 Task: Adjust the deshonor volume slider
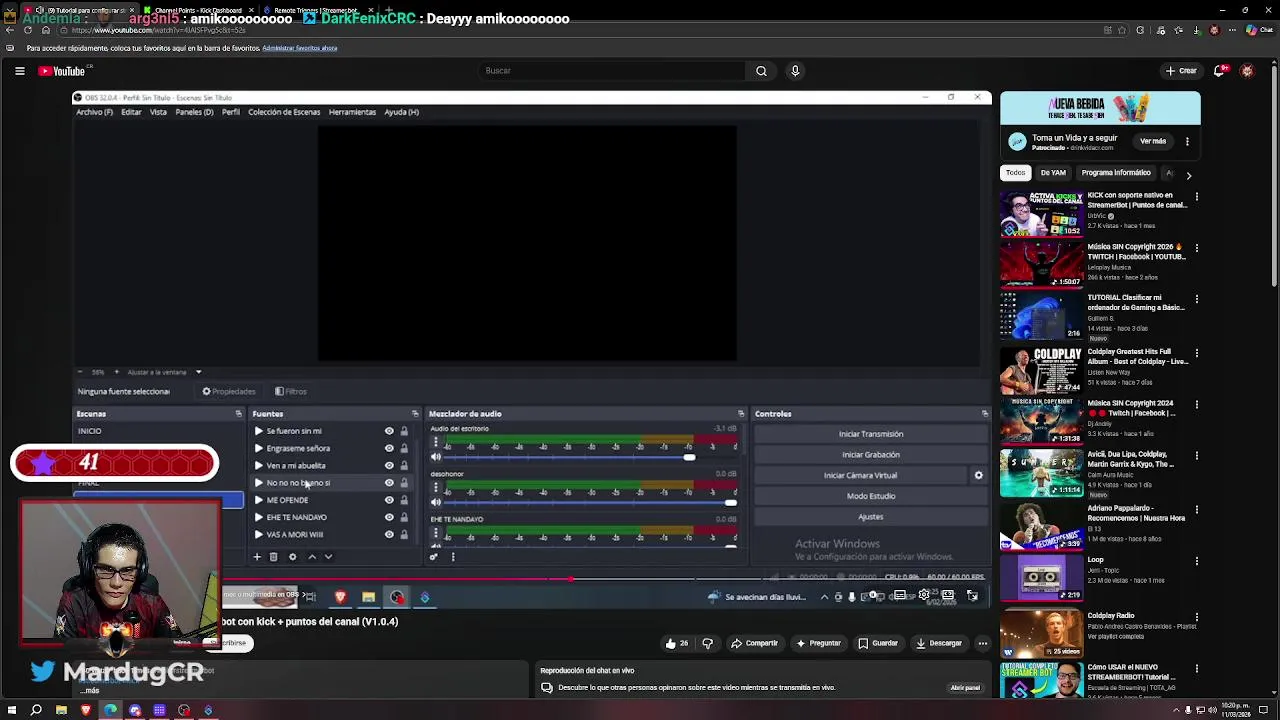point(590,502)
